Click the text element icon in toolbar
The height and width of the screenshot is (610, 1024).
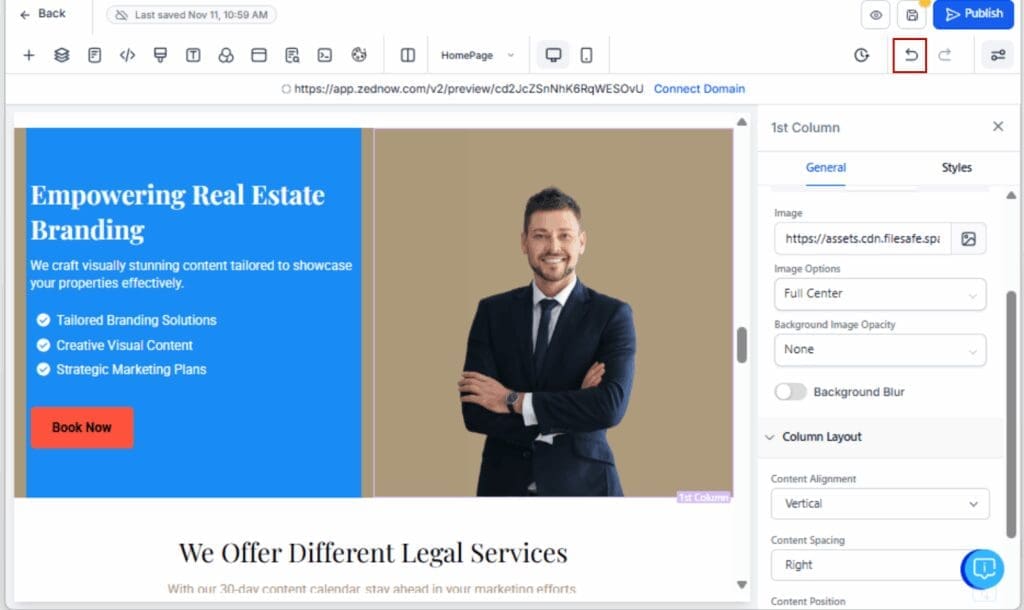[x=192, y=55]
